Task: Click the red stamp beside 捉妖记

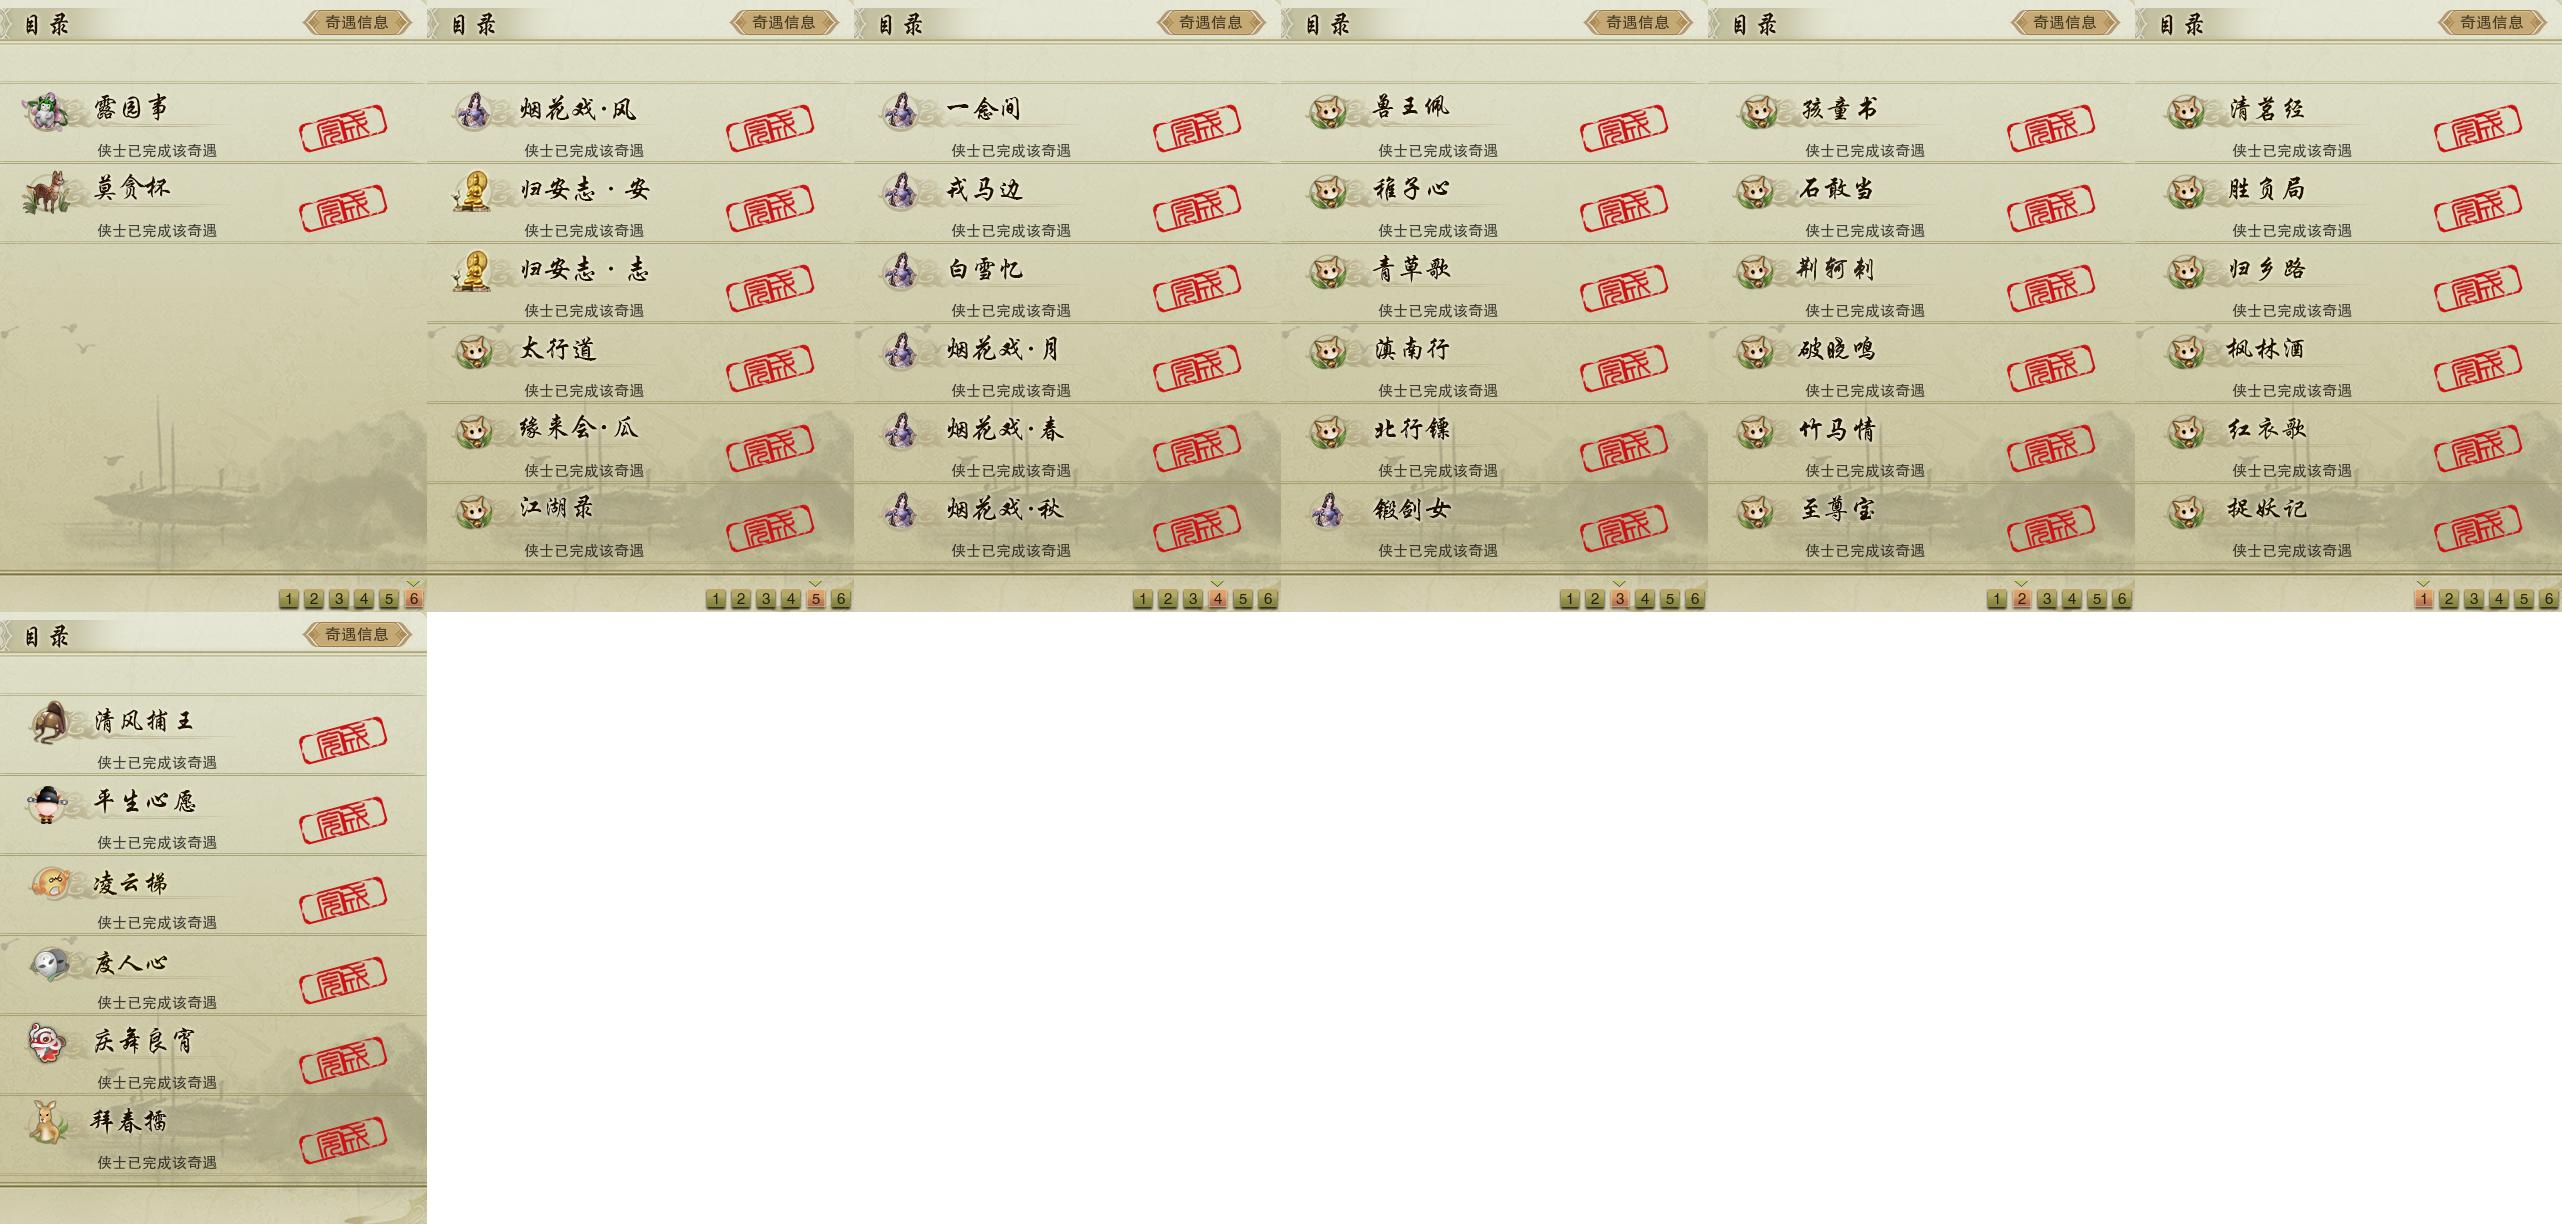Action: [x=2478, y=526]
